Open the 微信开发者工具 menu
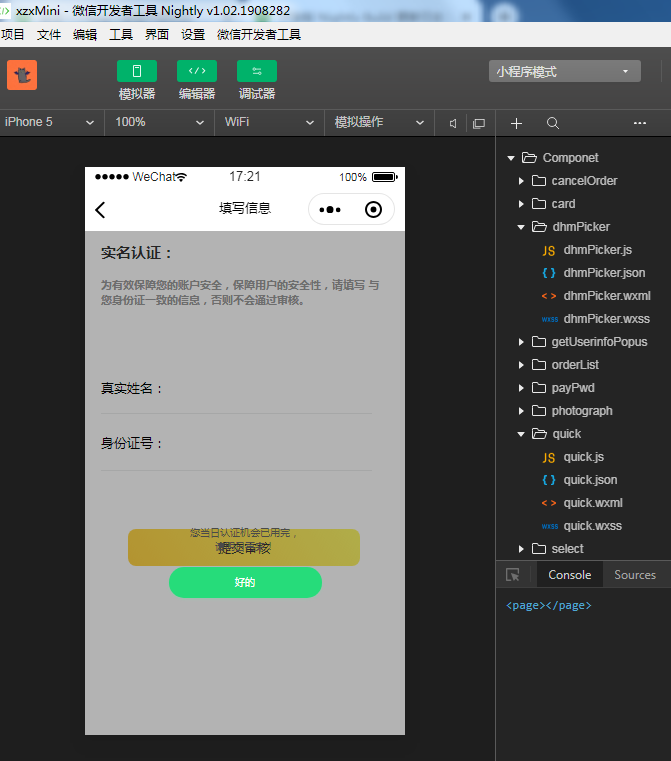The width and height of the screenshot is (671, 761). click(259, 34)
